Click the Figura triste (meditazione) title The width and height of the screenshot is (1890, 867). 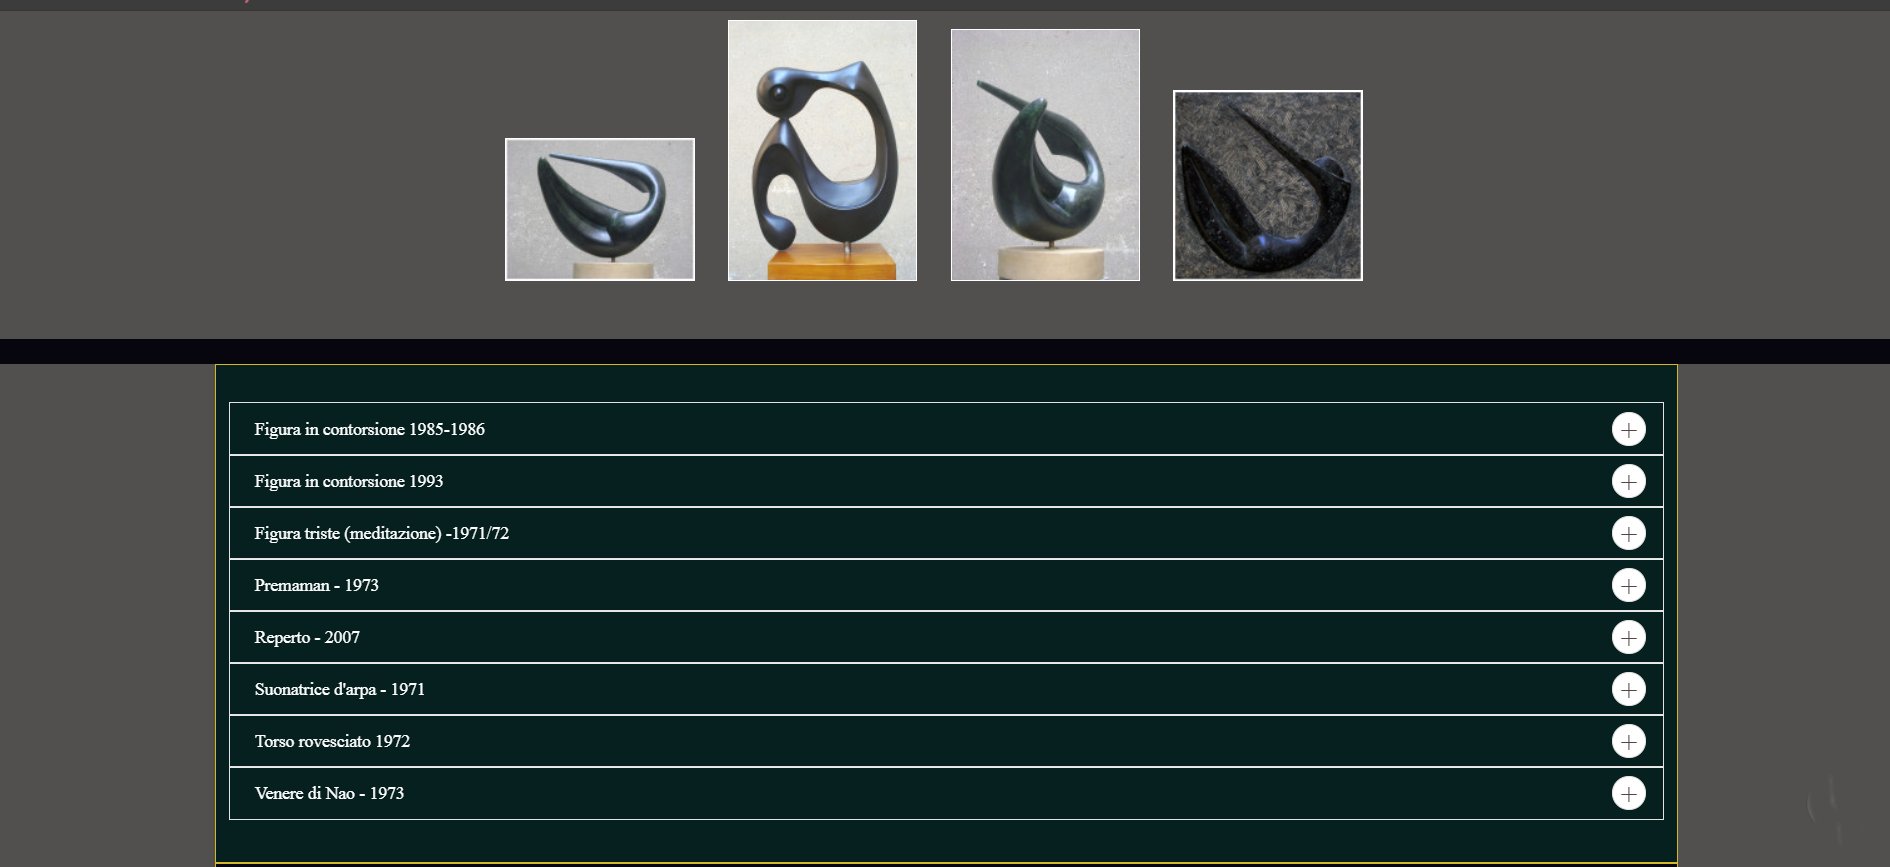(x=382, y=533)
